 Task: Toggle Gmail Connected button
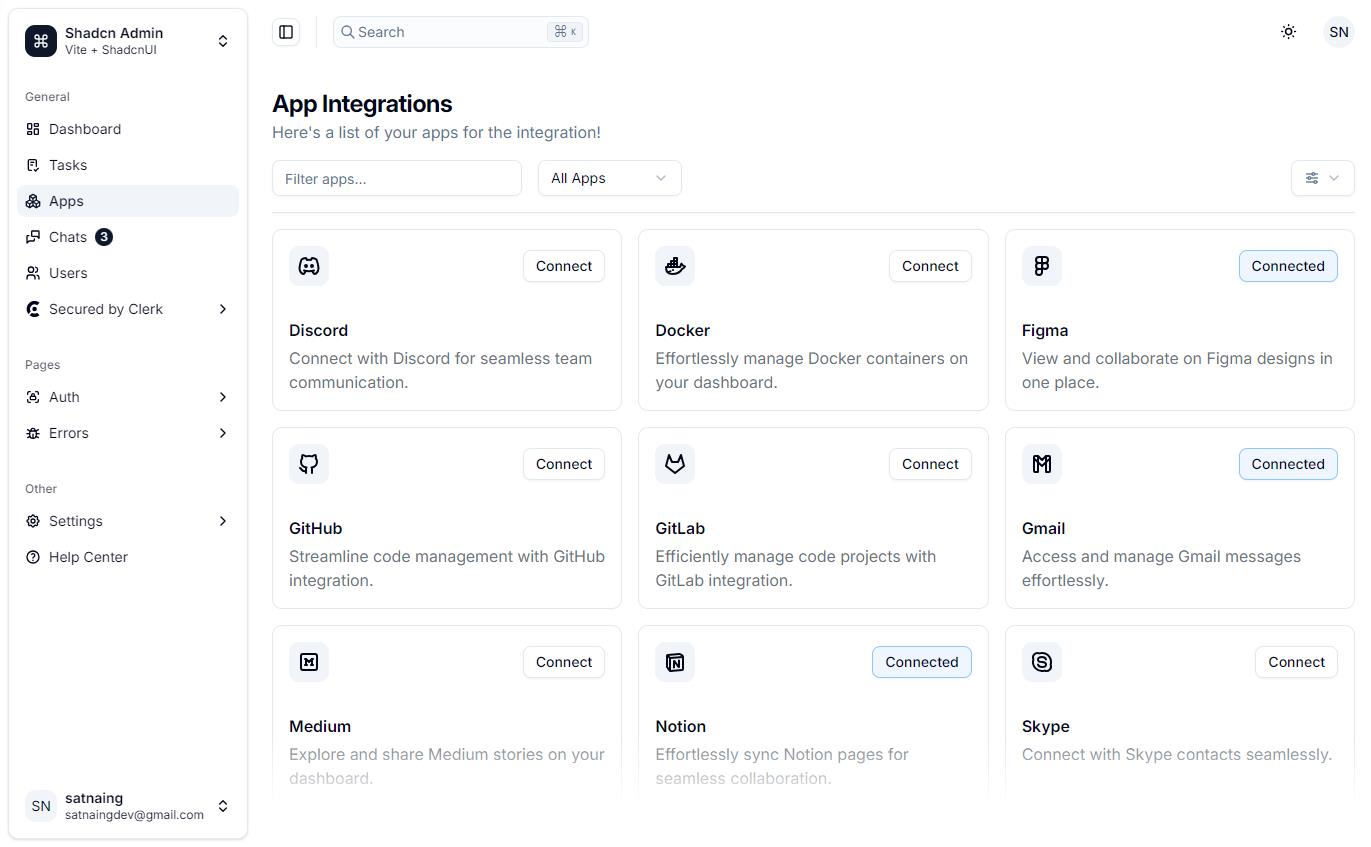(1288, 464)
